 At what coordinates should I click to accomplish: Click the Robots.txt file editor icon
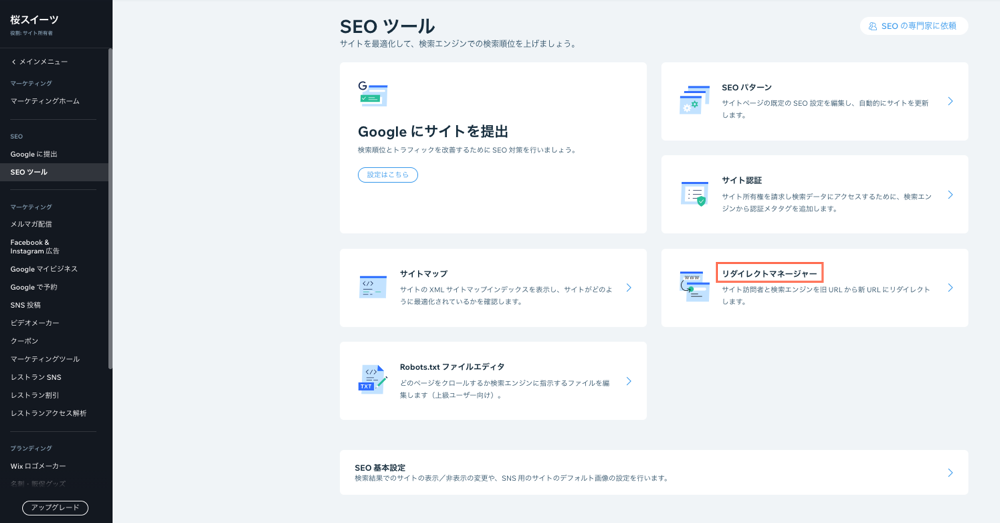(x=373, y=379)
